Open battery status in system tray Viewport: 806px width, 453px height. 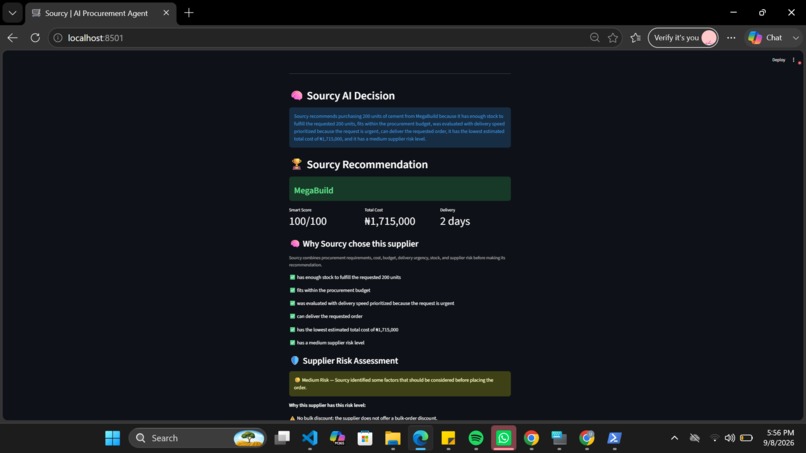[746, 438]
